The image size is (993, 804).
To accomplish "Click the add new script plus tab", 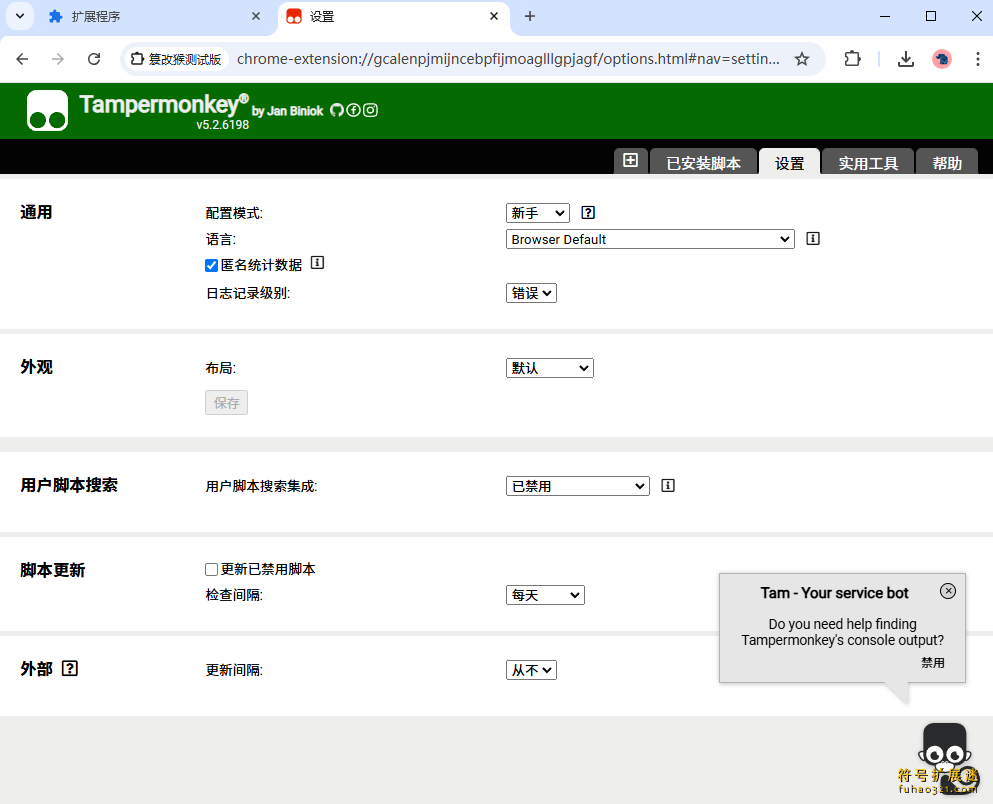I will [x=630, y=161].
